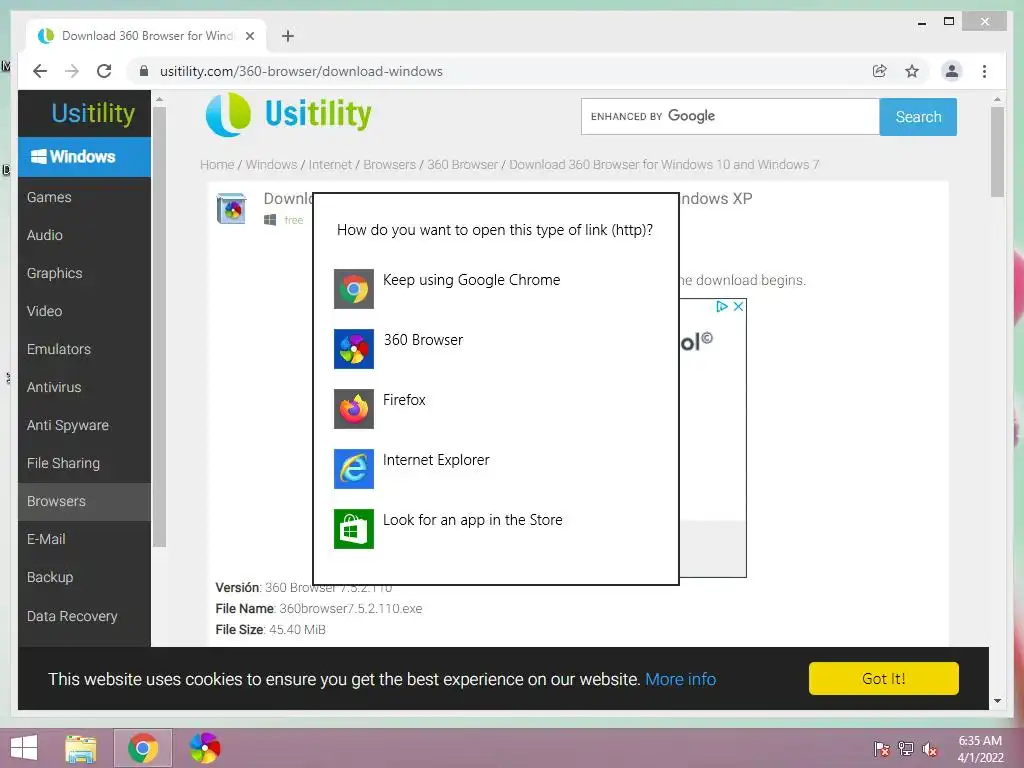Close the Download 360 Browser tab
1024x768 pixels.
coord(249,36)
